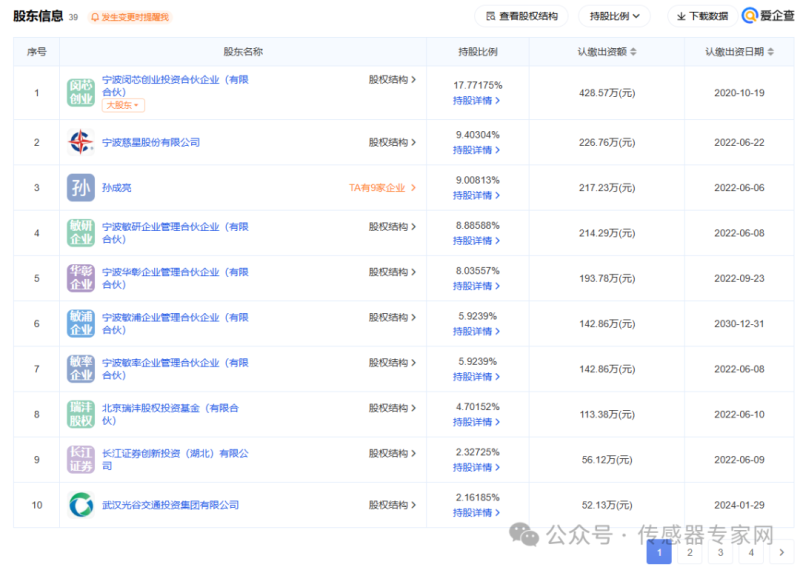Open 股权结构 for 北京瑞沣股权投资基金
This screenshot has height=567, width=800.
(392, 408)
